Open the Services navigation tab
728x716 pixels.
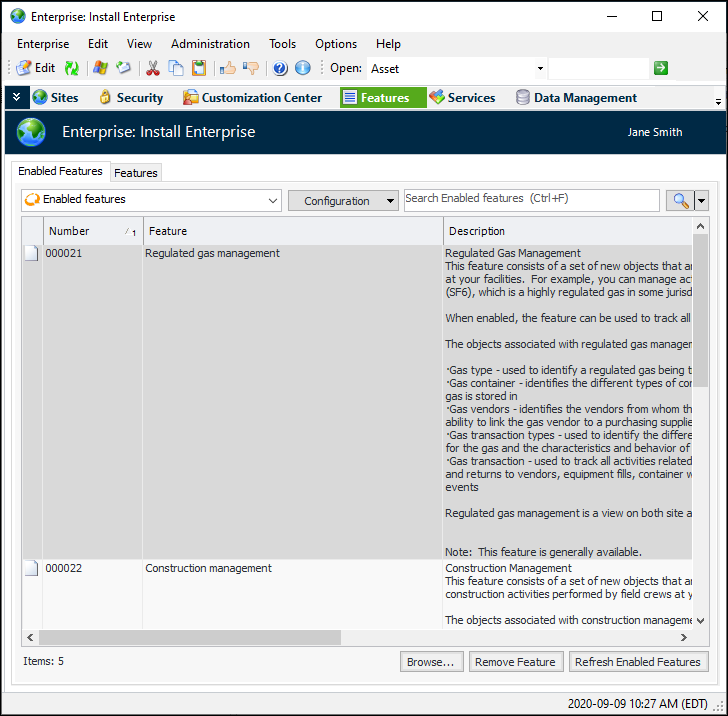point(462,98)
